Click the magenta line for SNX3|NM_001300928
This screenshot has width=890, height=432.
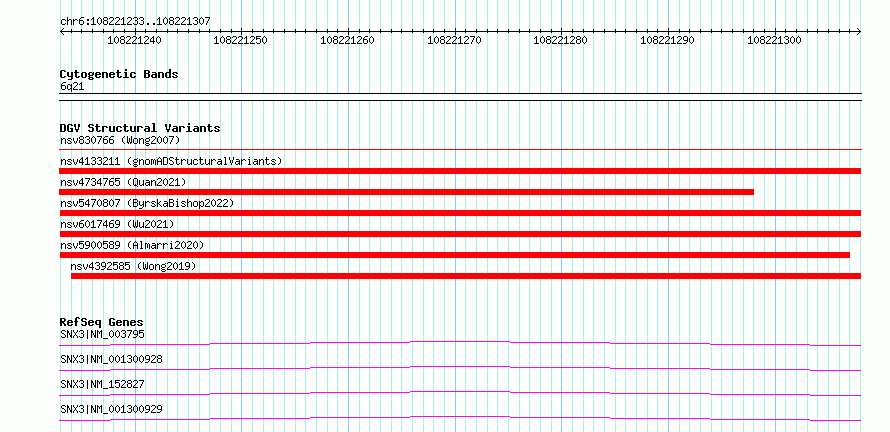(x=460, y=368)
